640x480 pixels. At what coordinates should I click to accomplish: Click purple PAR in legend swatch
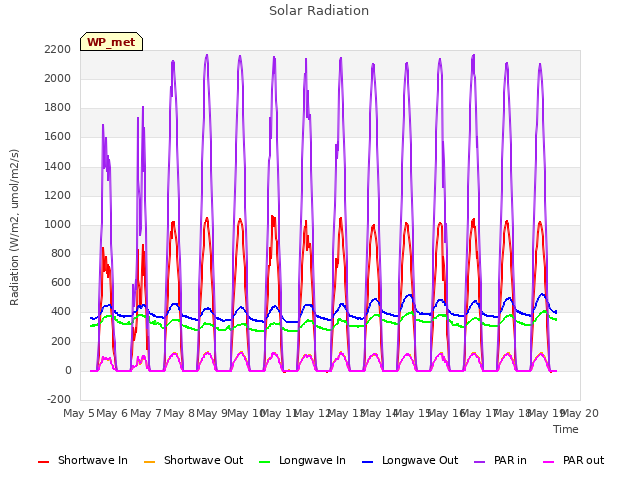coord(480,462)
